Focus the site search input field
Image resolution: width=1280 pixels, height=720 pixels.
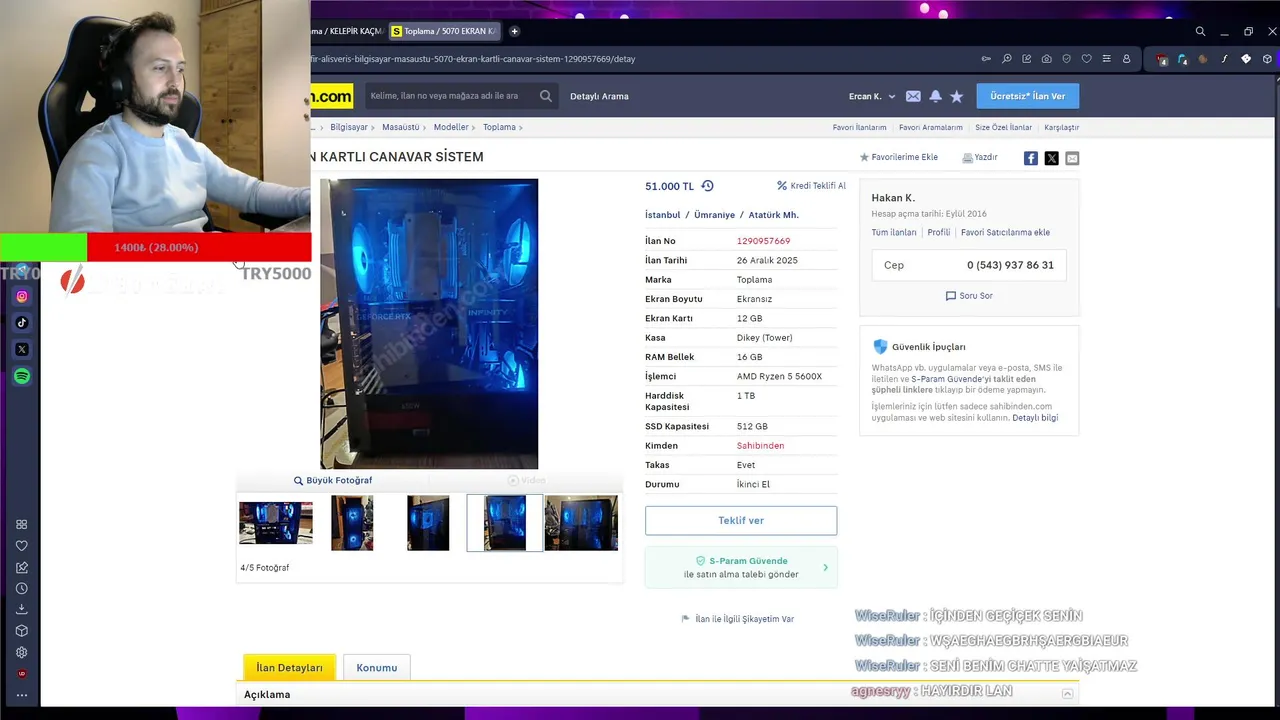pos(450,96)
